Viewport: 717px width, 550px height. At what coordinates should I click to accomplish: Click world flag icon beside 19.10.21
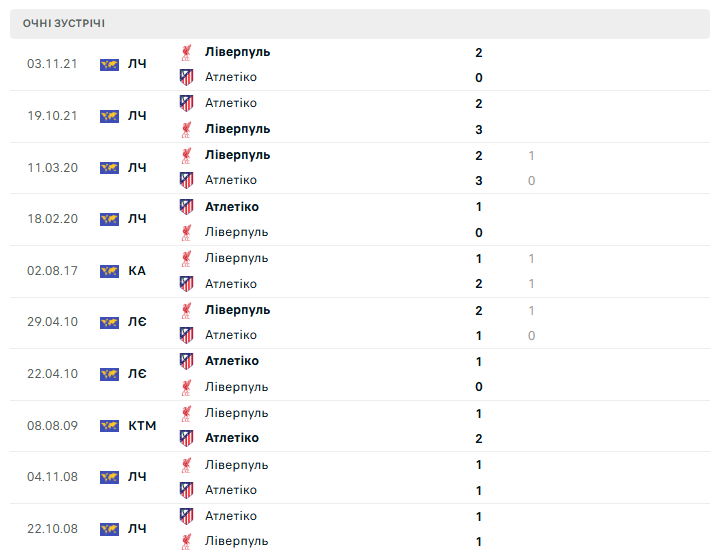click(109, 116)
